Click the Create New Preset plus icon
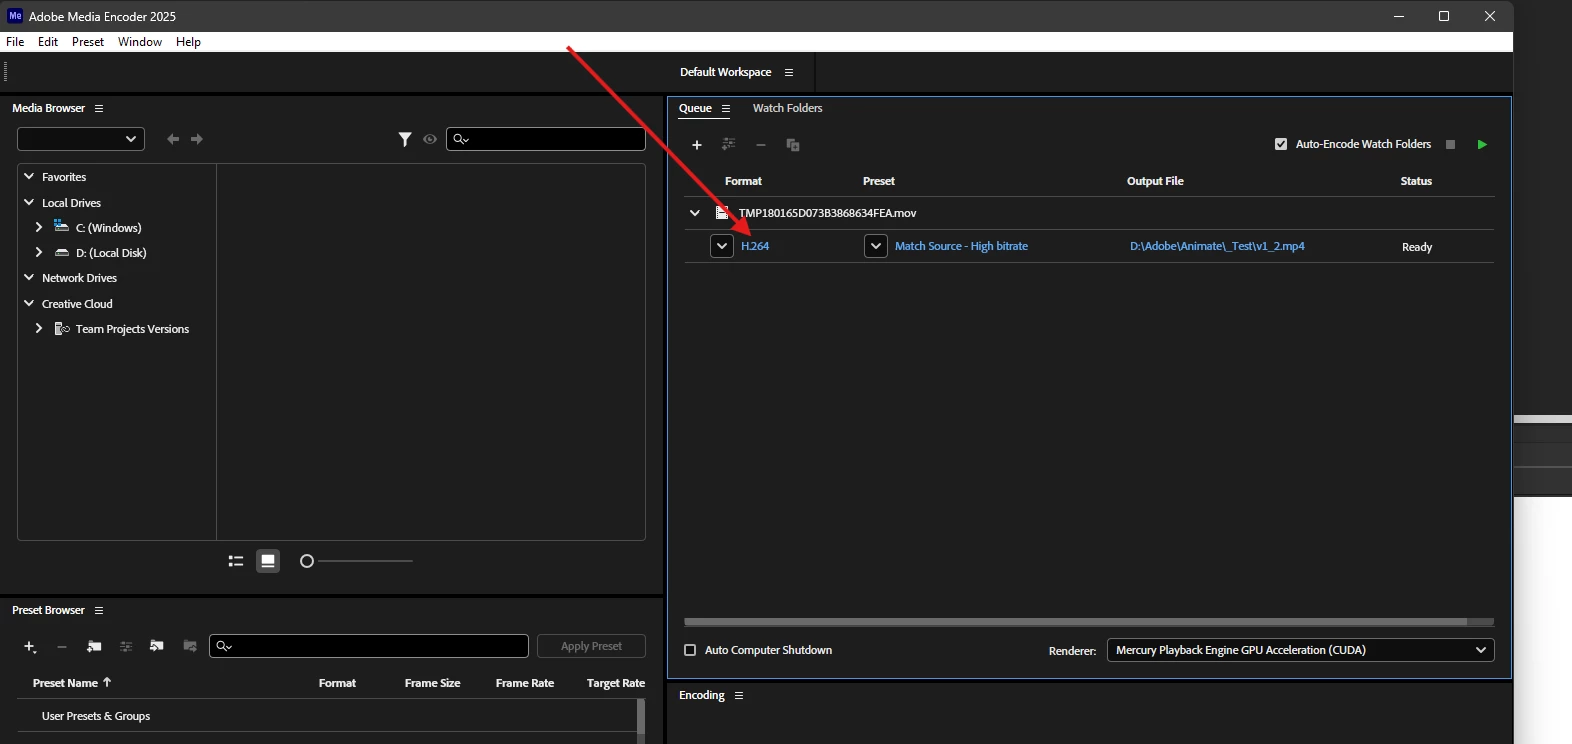Screen dimensions: 1572x744 [30, 647]
